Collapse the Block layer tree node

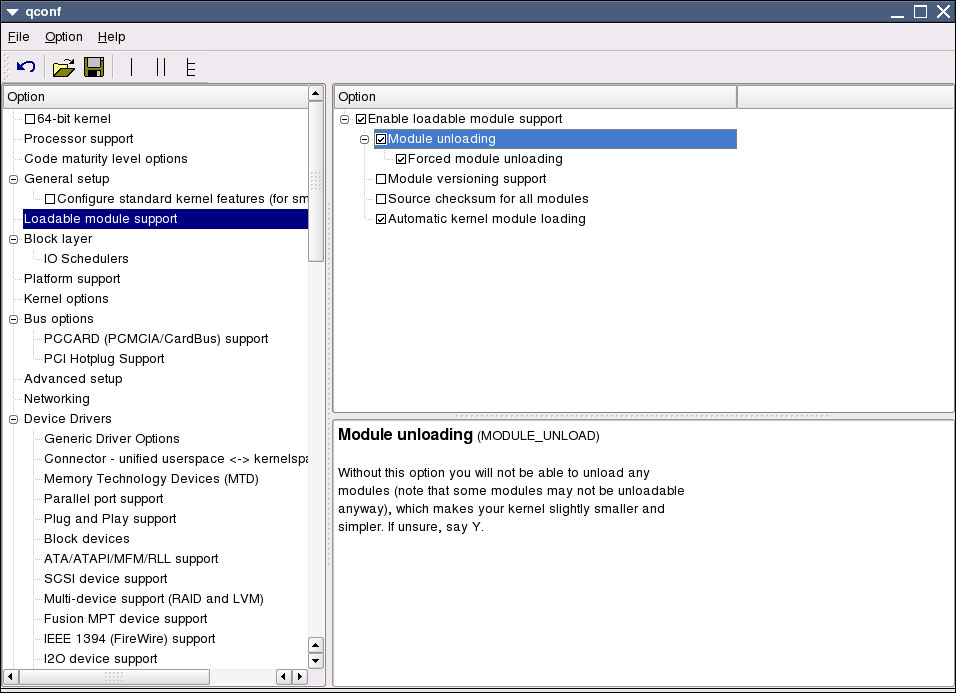coord(13,239)
